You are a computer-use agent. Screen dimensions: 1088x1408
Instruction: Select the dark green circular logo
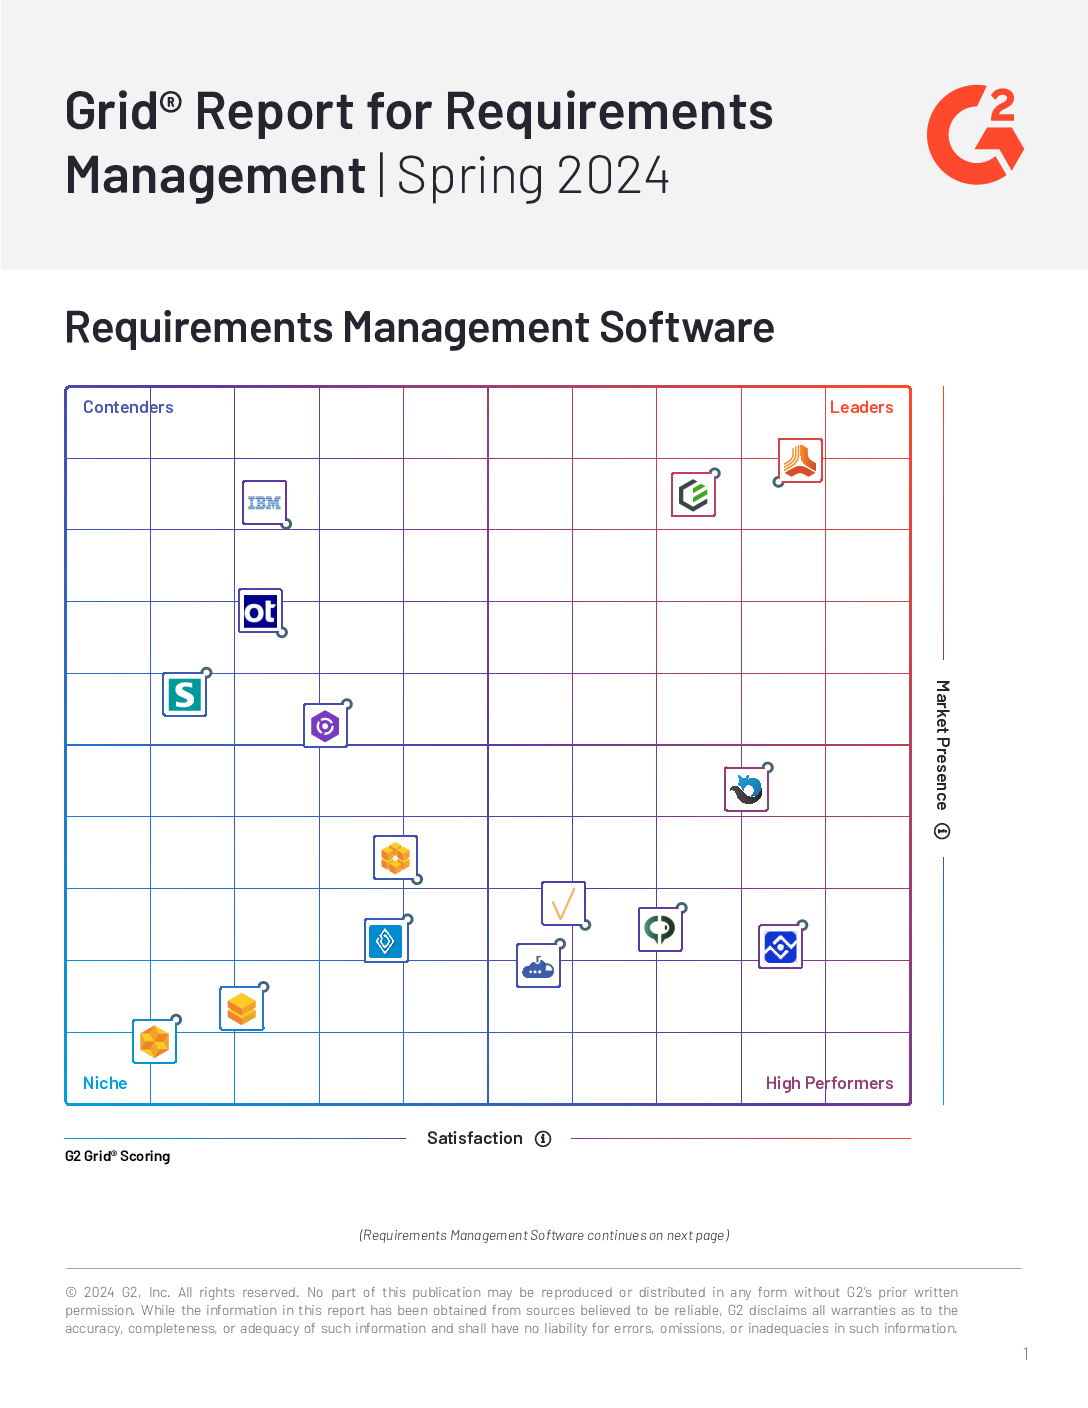(x=660, y=929)
